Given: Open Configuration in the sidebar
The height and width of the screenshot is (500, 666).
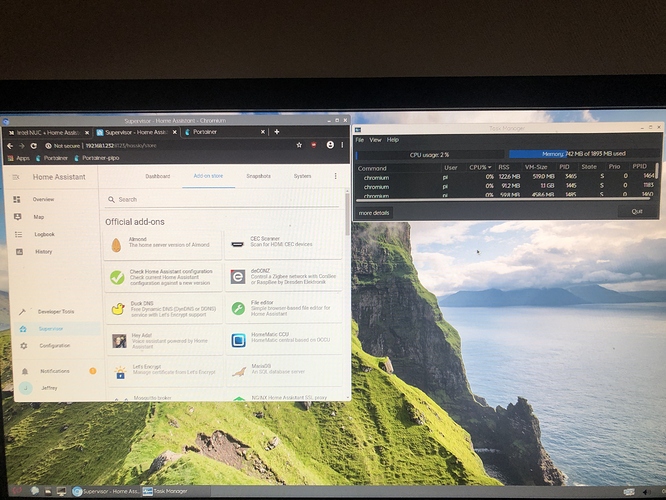Looking at the screenshot, I should tap(53, 346).
